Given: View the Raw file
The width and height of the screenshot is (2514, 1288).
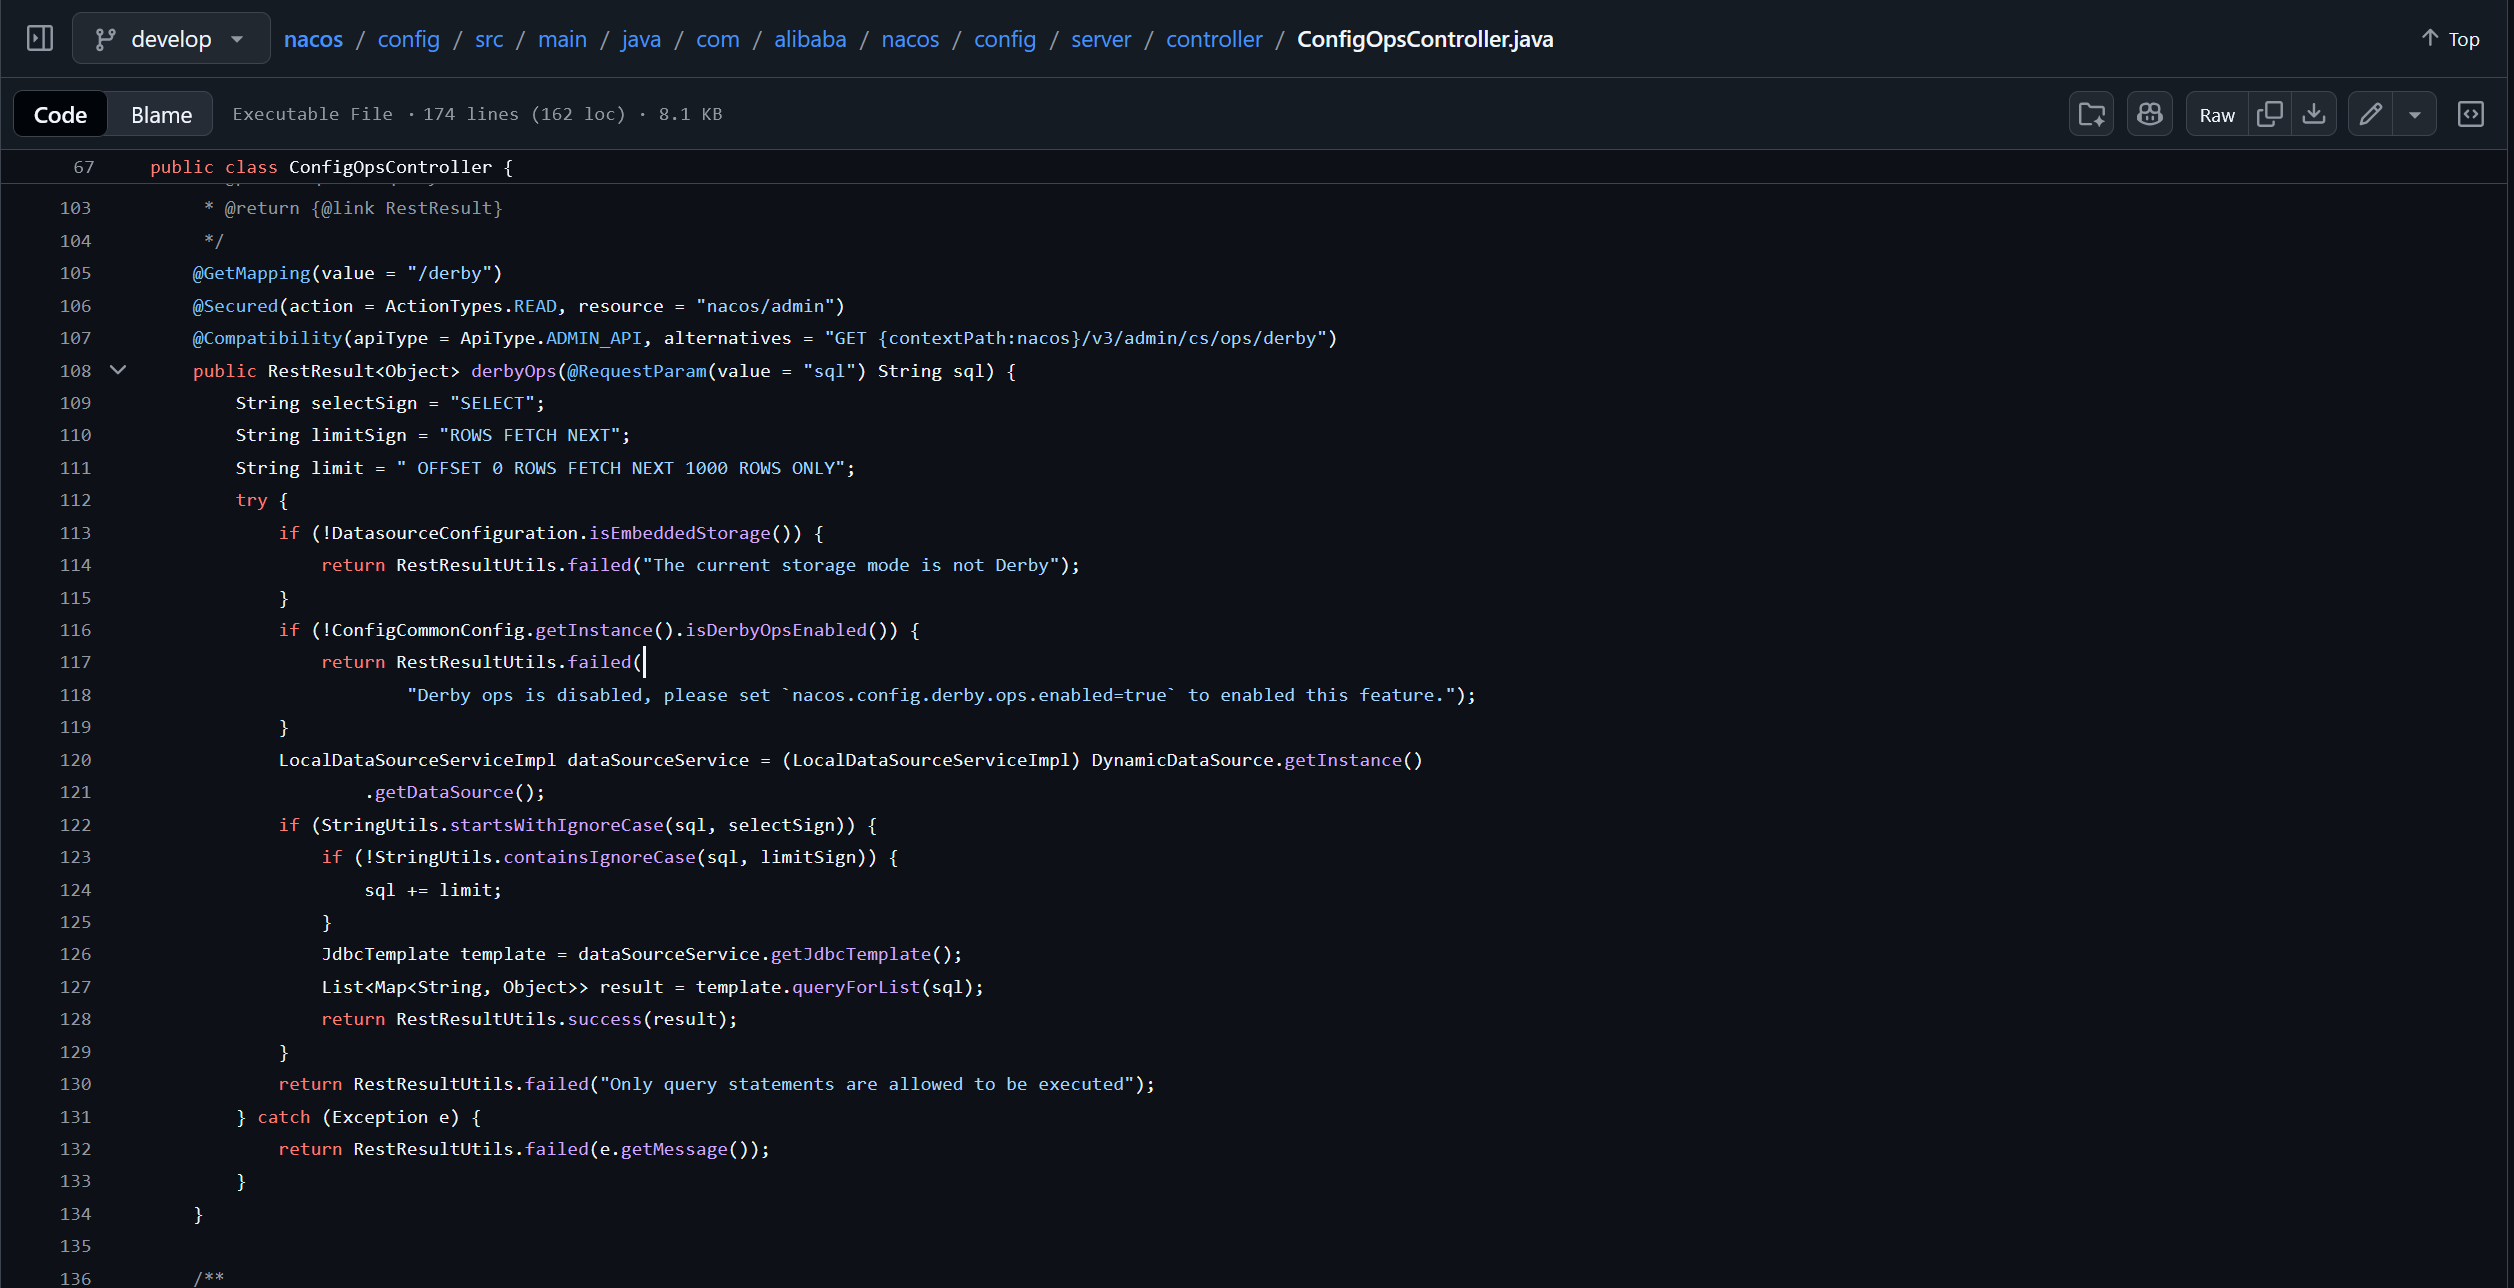Looking at the screenshot, I should 2217,115.
